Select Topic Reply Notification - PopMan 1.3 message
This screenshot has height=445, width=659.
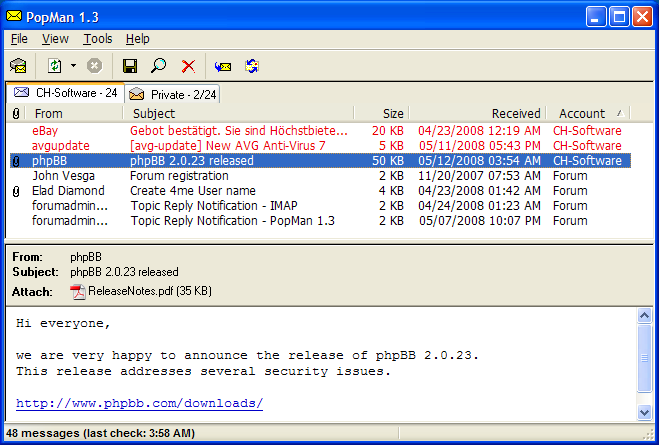click(x=320, y=221)
